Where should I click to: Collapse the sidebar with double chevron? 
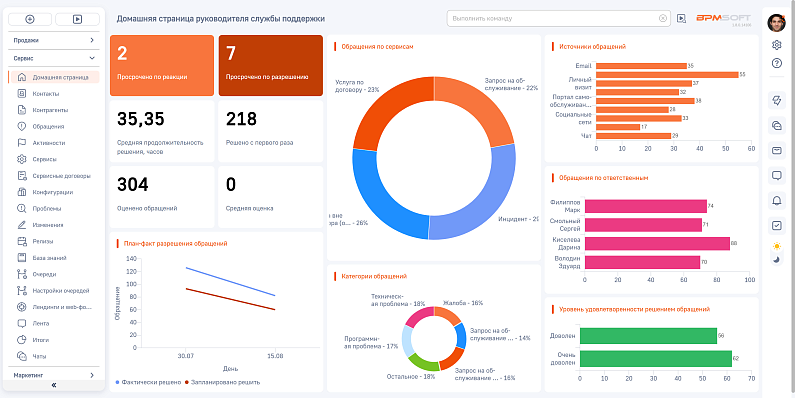pos(54,385)
